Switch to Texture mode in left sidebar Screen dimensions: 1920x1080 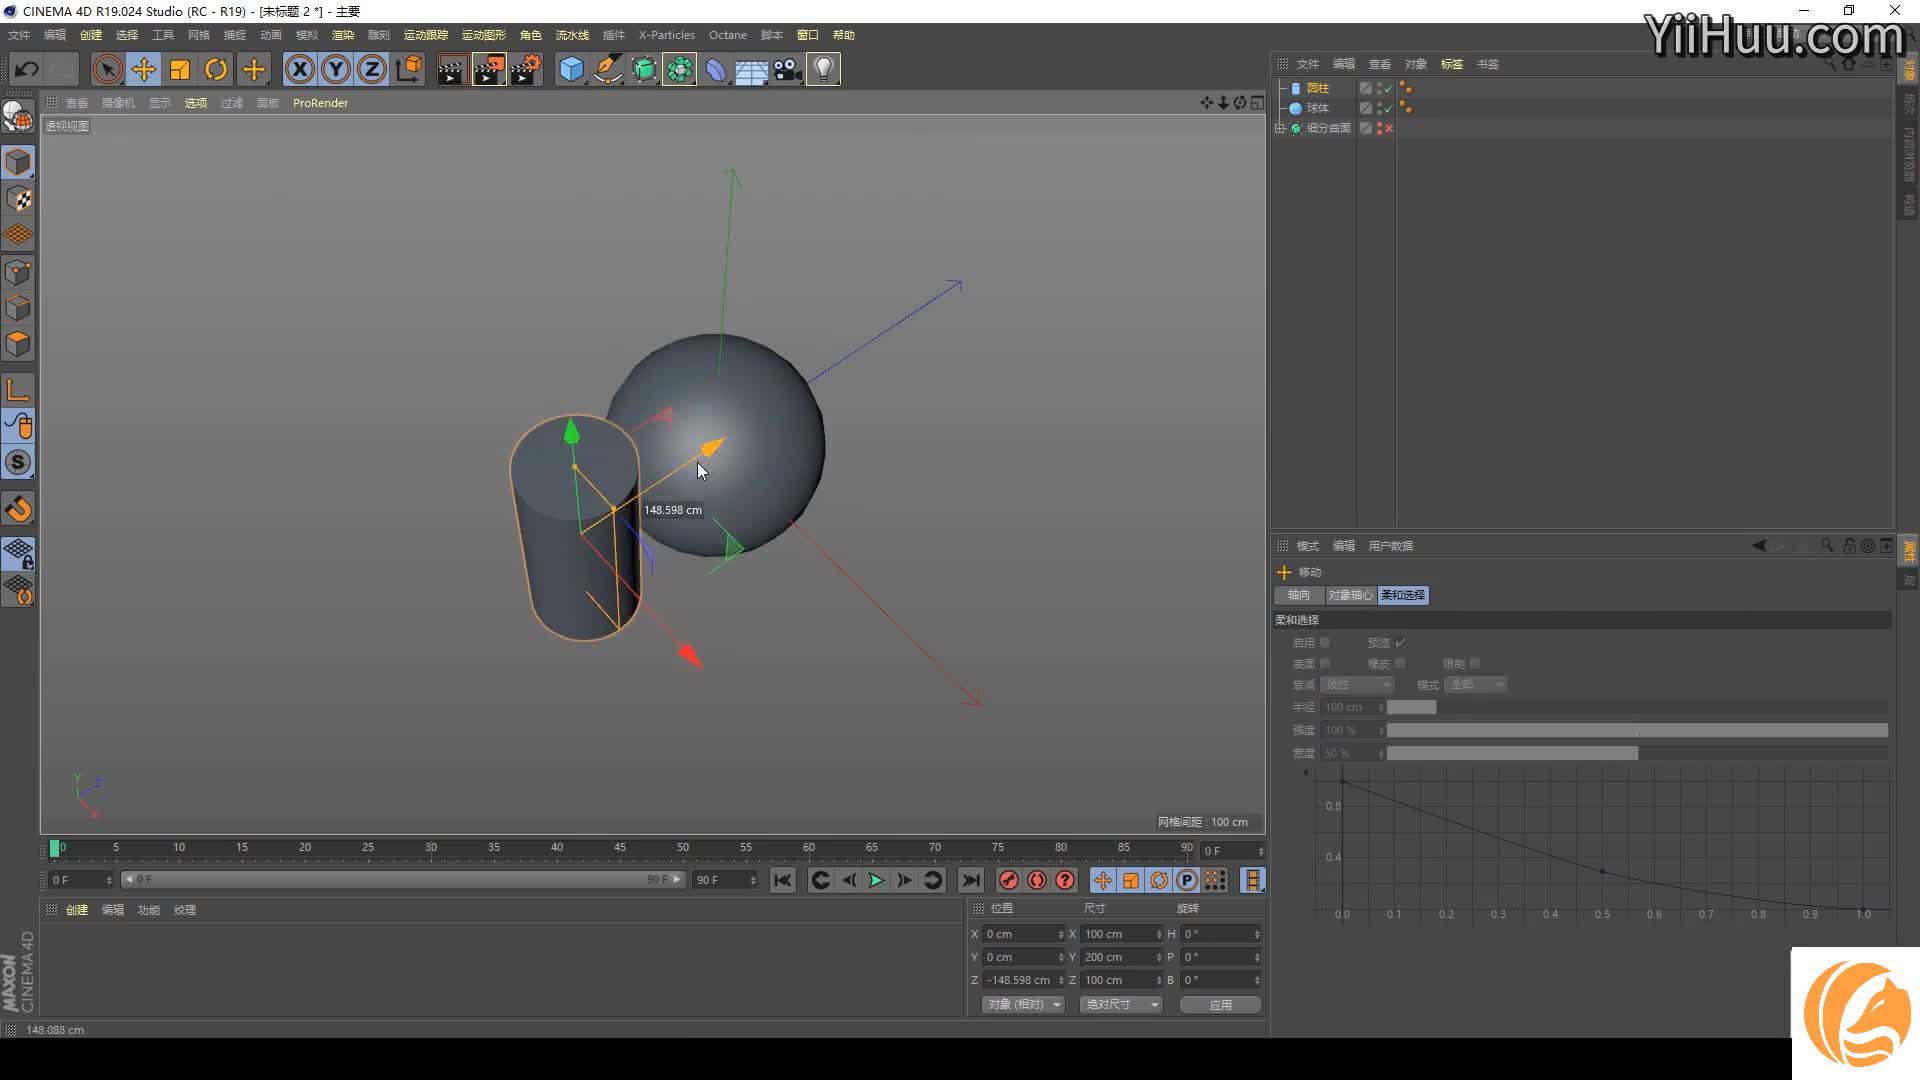click(18, 199)
